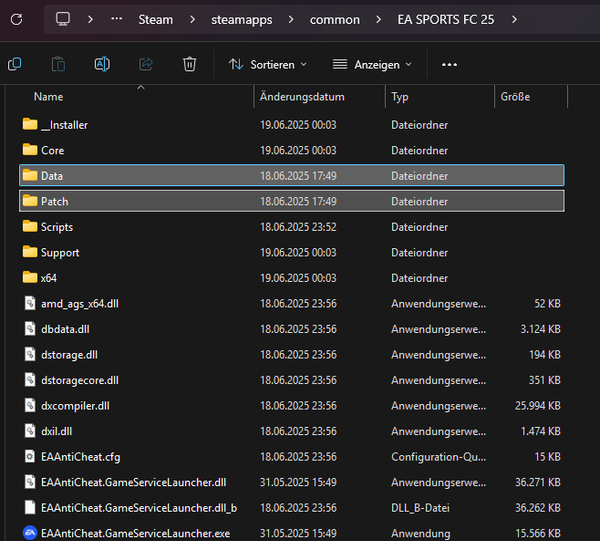The height and width of the screenshot is (541, 600).
Task: Click the dxil.dll file icon
Action: pyautogui.click(x=30, y=431)
